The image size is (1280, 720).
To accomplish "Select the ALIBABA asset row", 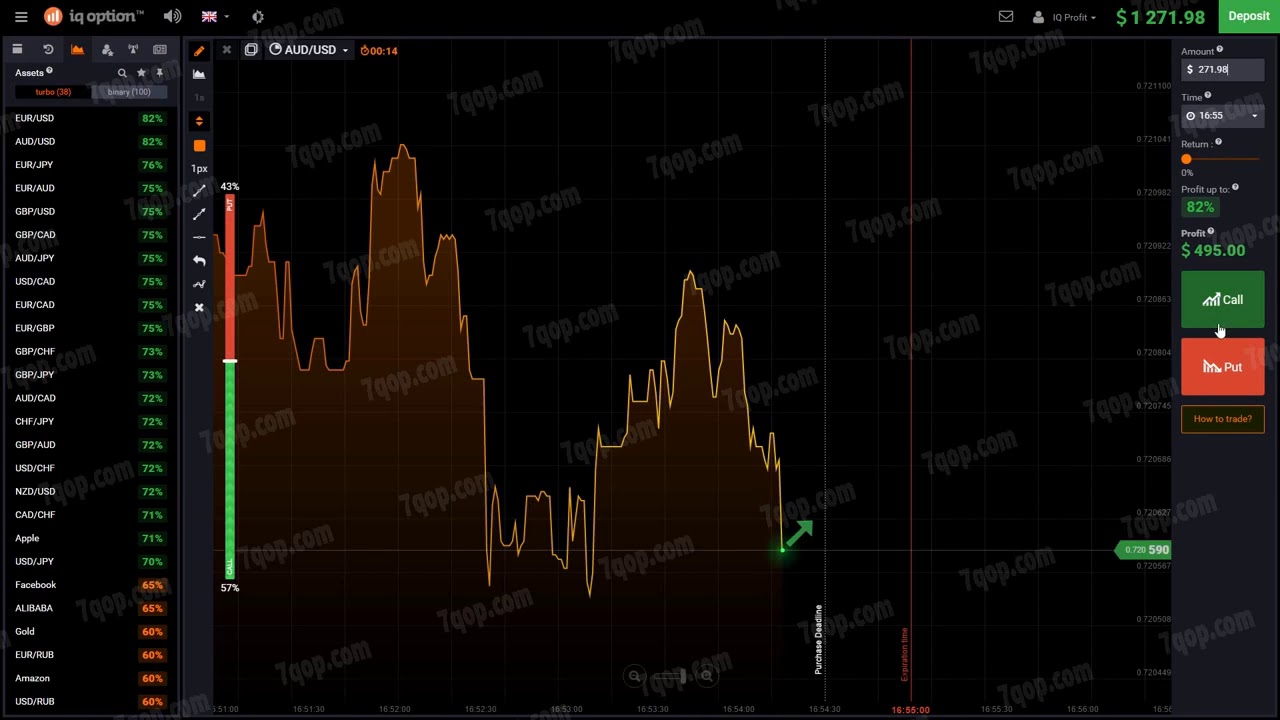I will coord(90,608).
